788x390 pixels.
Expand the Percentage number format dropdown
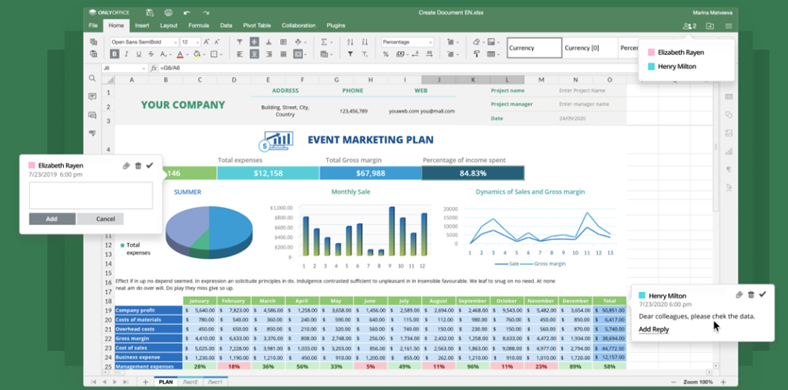(x=407, y=42)
